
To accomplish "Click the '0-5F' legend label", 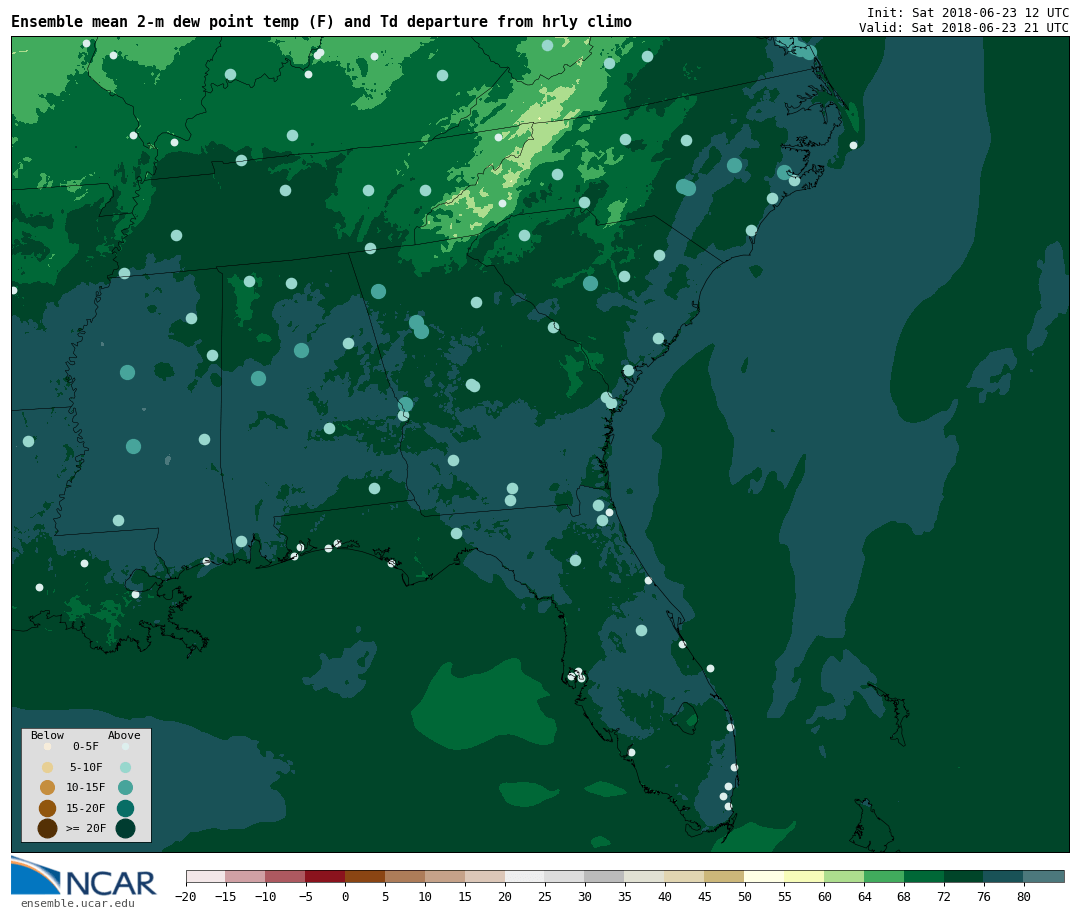I will click(x=86, y=746).
